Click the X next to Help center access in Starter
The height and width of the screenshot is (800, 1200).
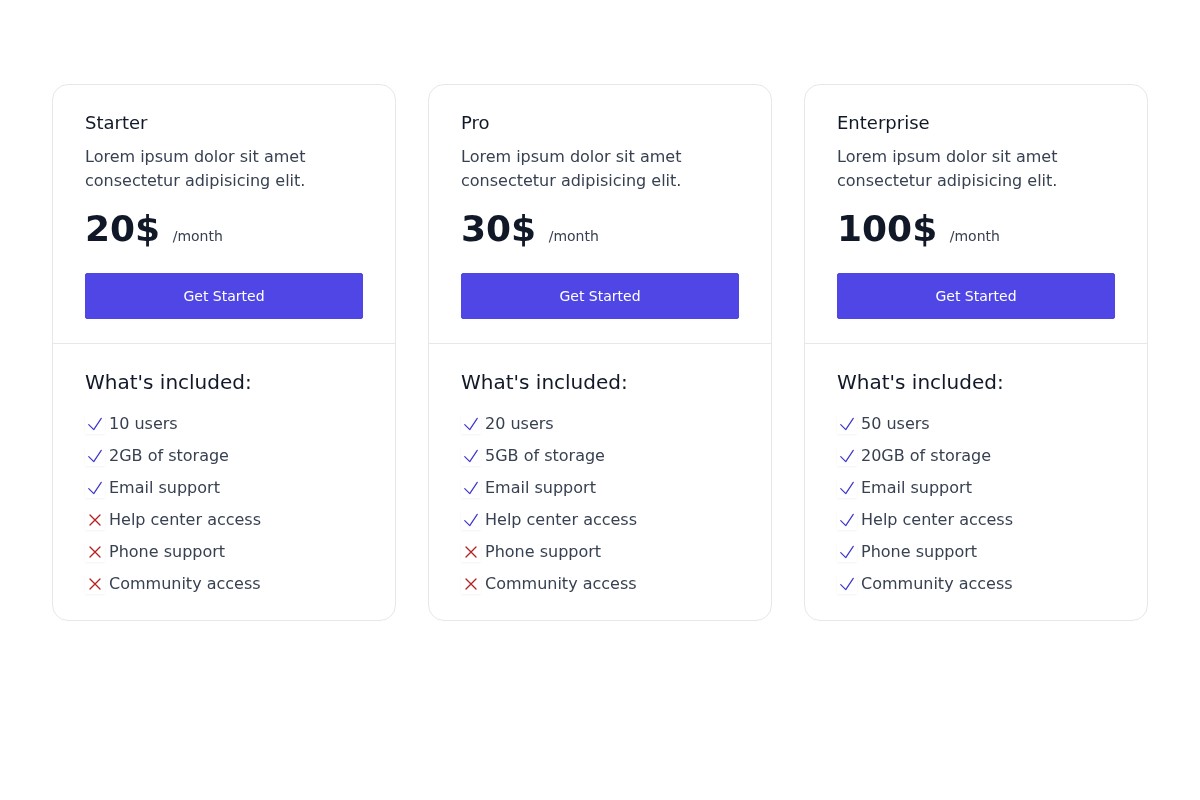tap(95, 520)
